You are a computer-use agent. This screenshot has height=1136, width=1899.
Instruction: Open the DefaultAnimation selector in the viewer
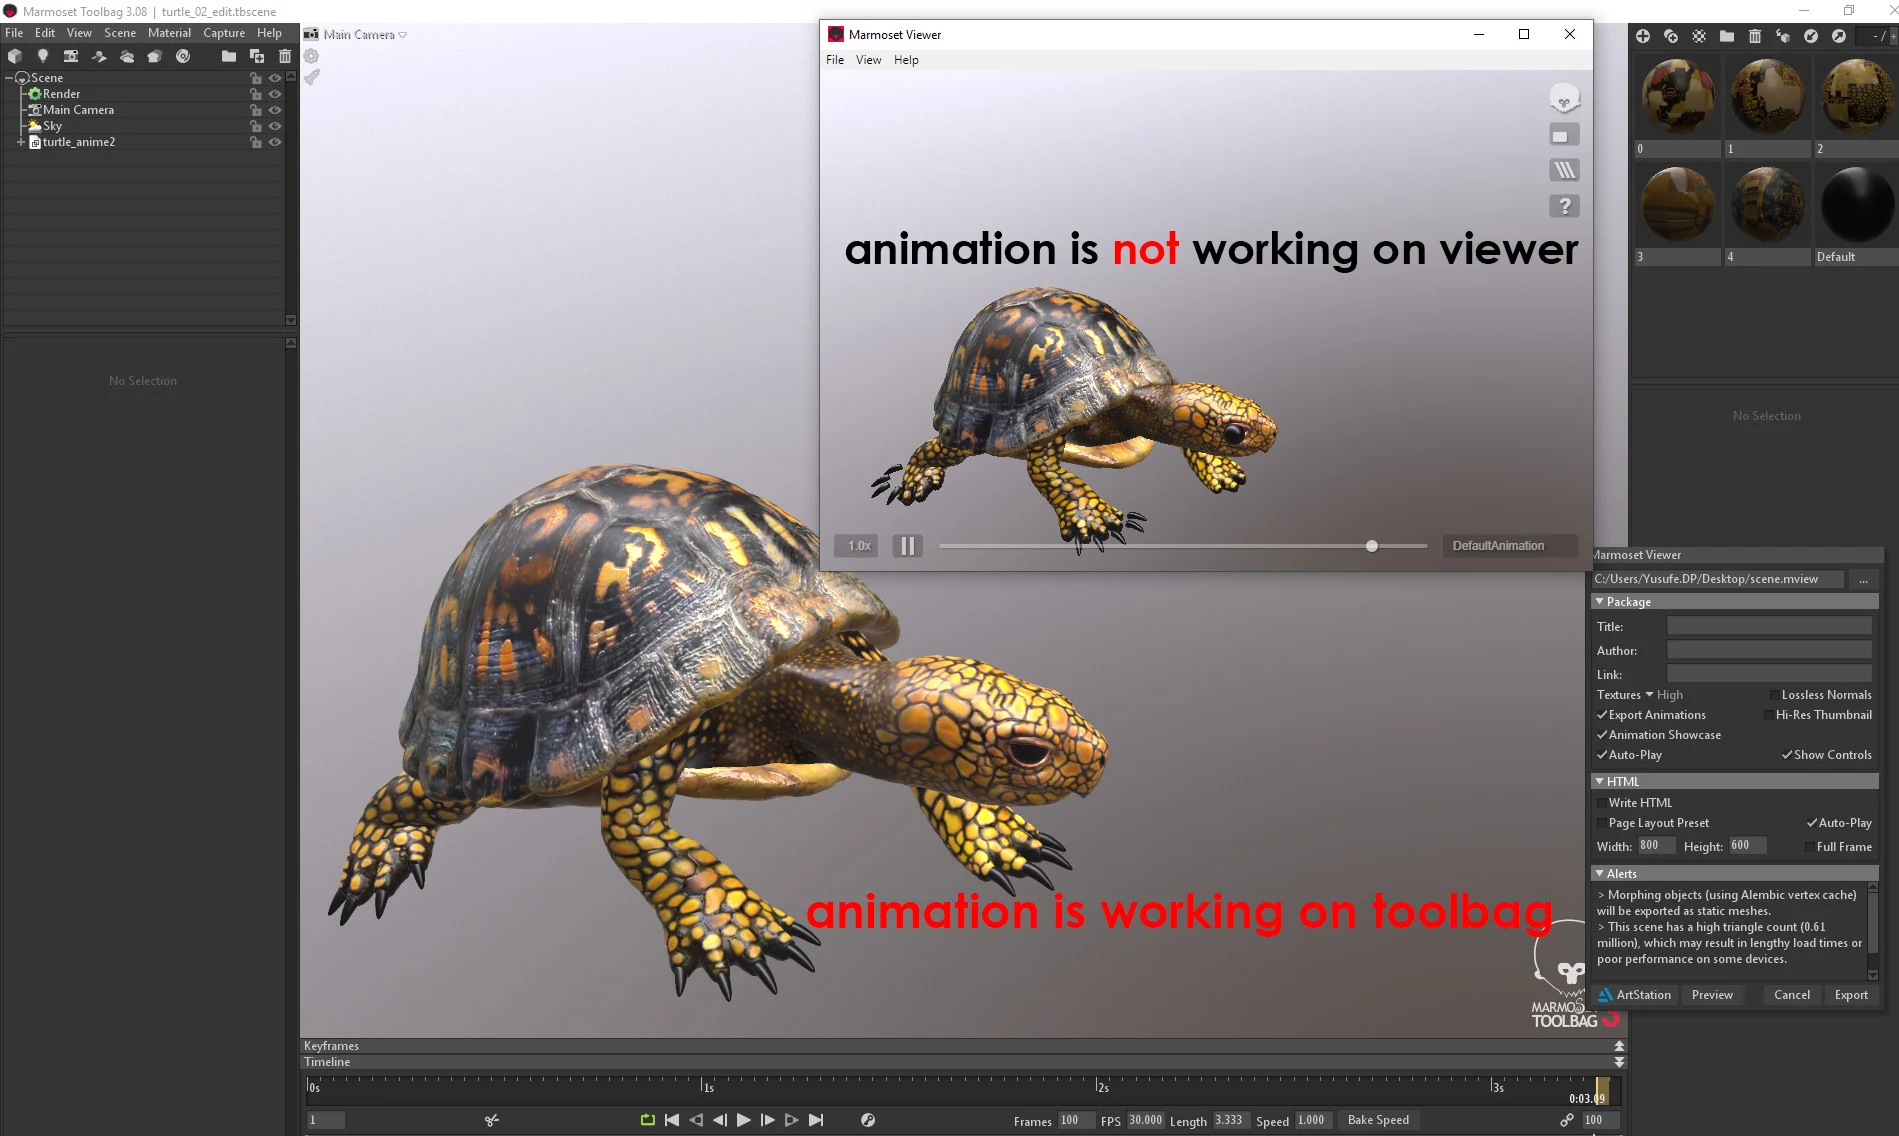tap(1509, 546)
